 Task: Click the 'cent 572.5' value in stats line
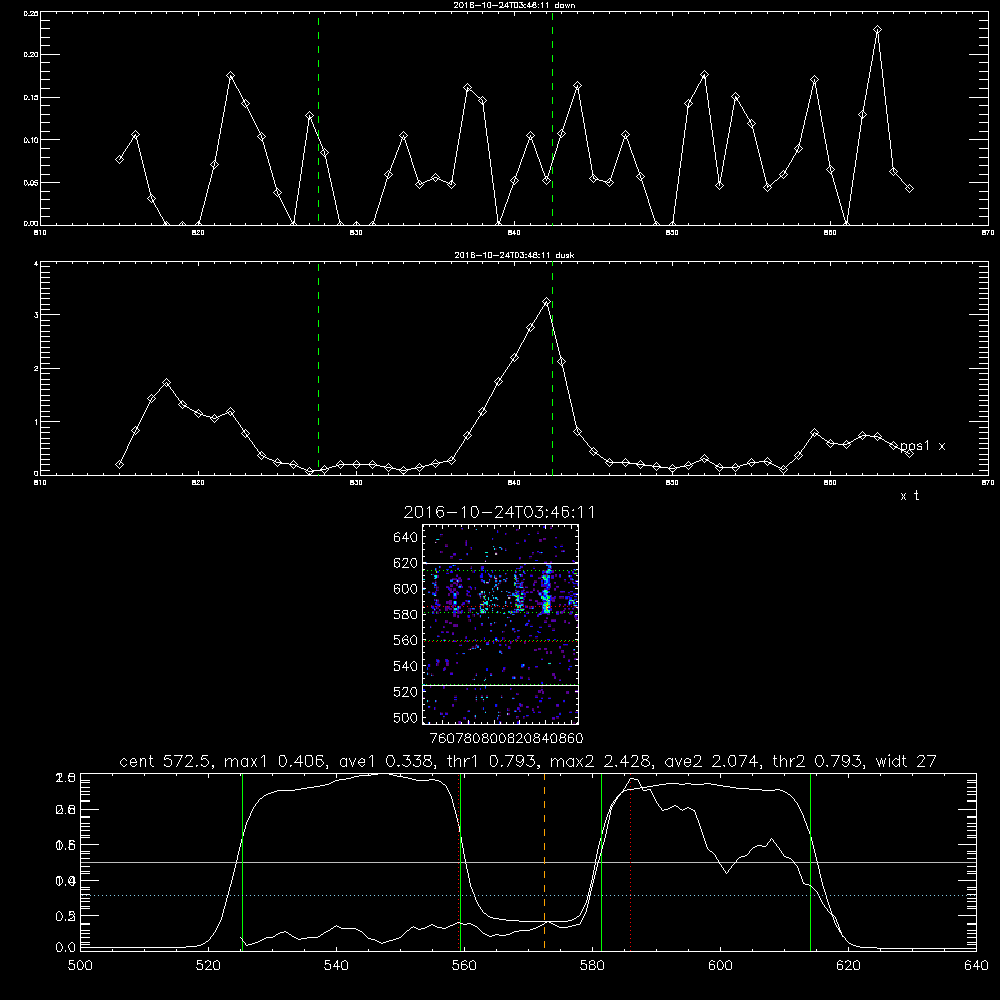(168, 761)
